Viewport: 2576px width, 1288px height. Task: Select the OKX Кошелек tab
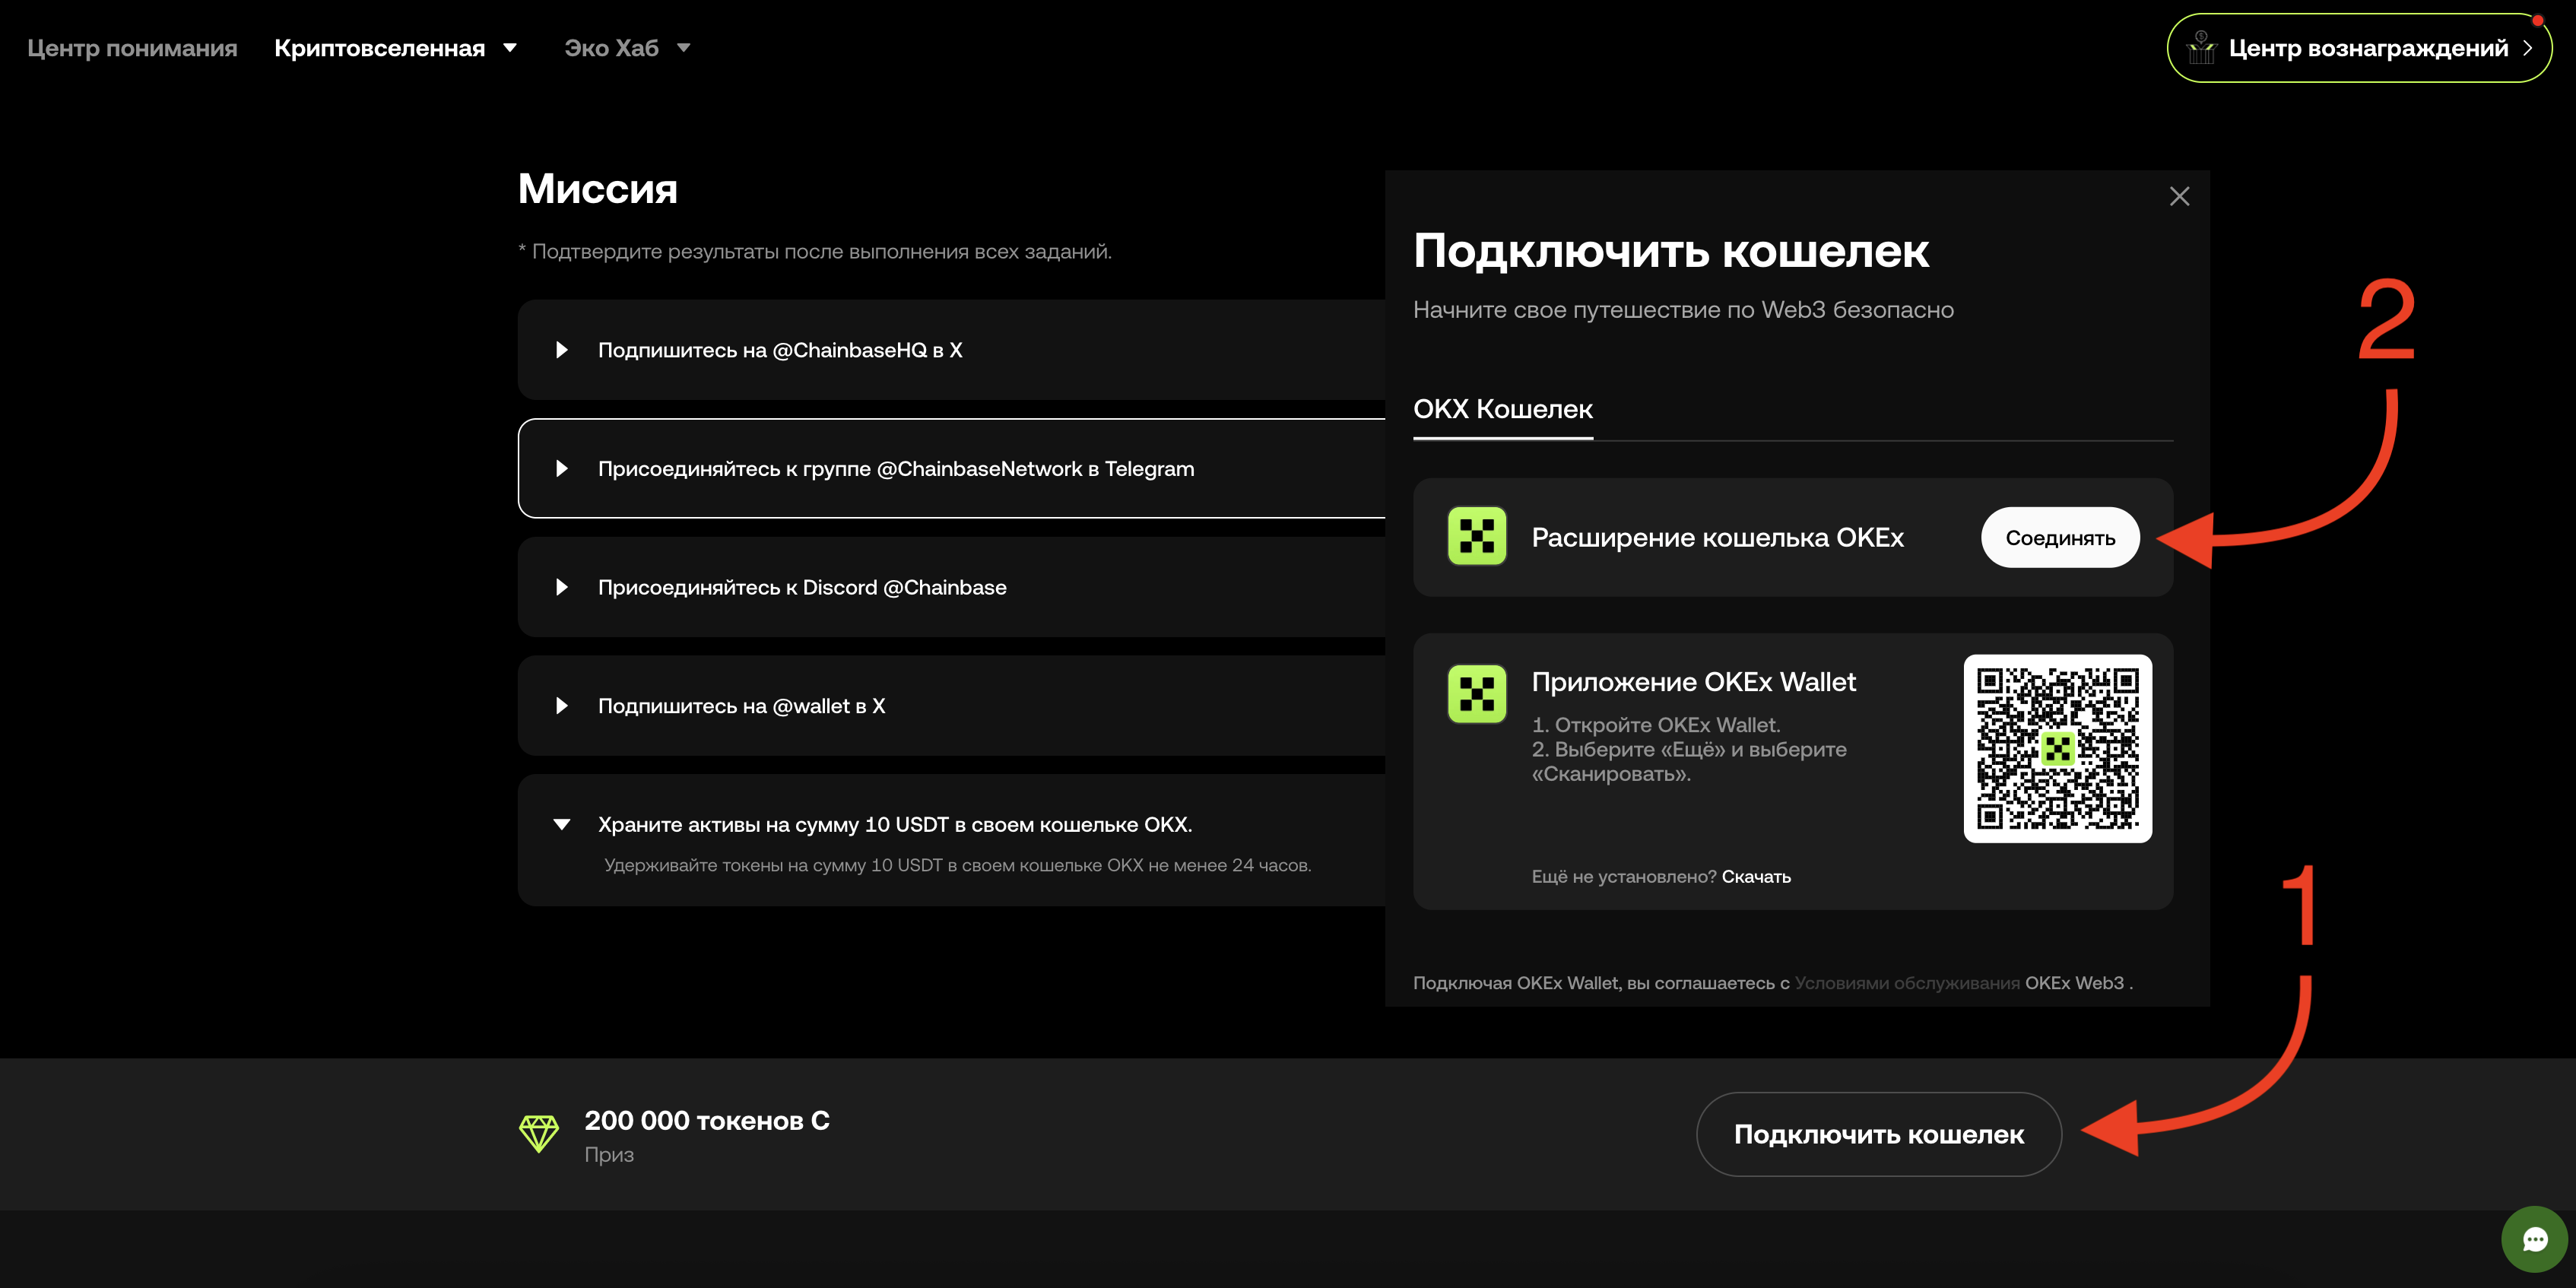click(1502, 409)
